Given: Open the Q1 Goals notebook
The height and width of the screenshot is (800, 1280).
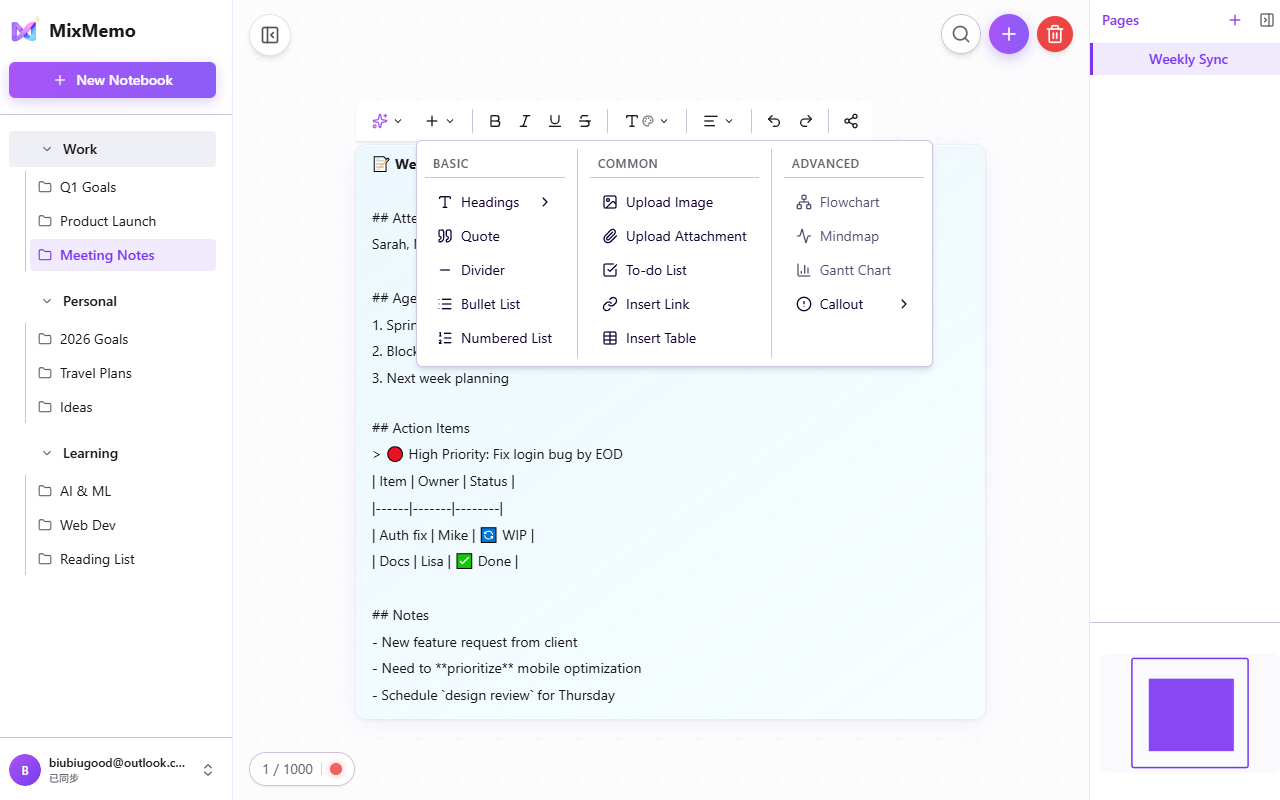Looking at the screenshot, I should point(123,187).
